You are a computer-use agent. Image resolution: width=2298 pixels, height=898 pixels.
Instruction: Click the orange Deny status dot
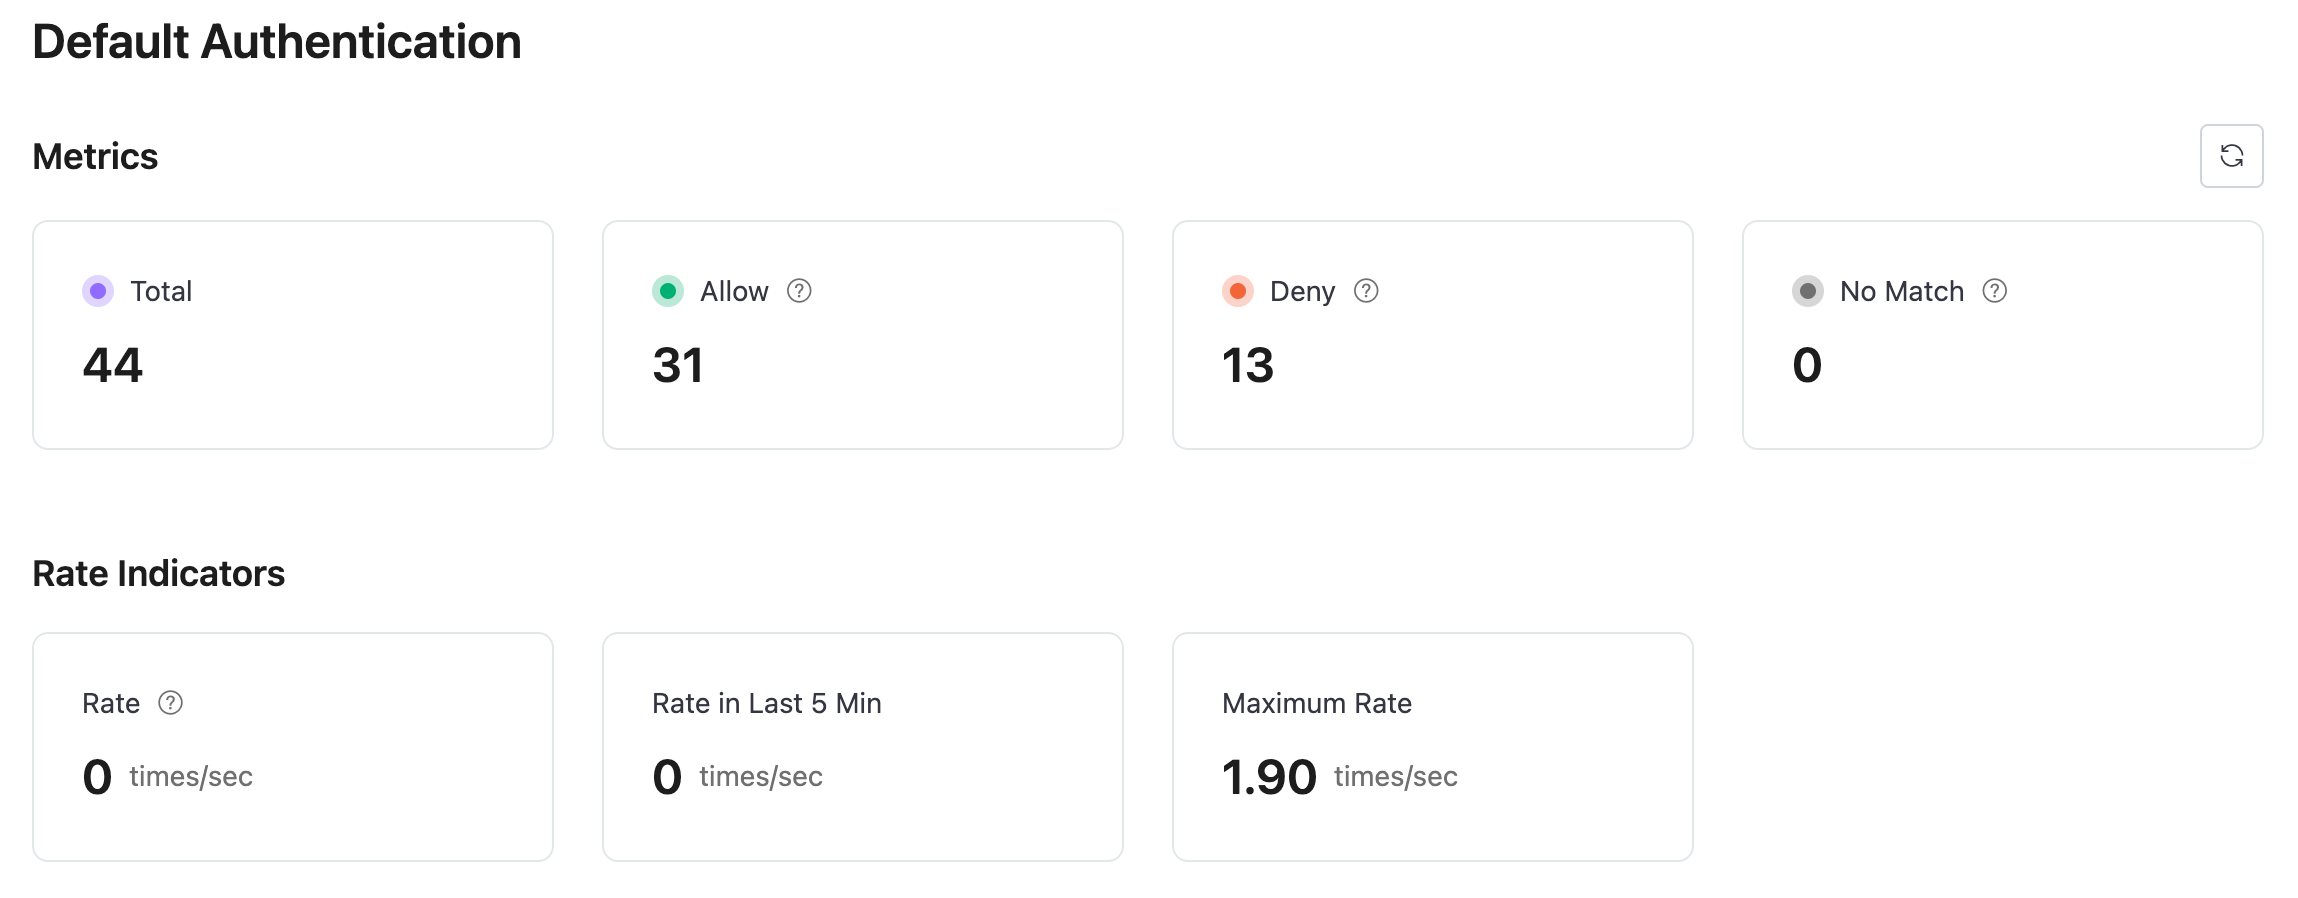(1238, 291)
